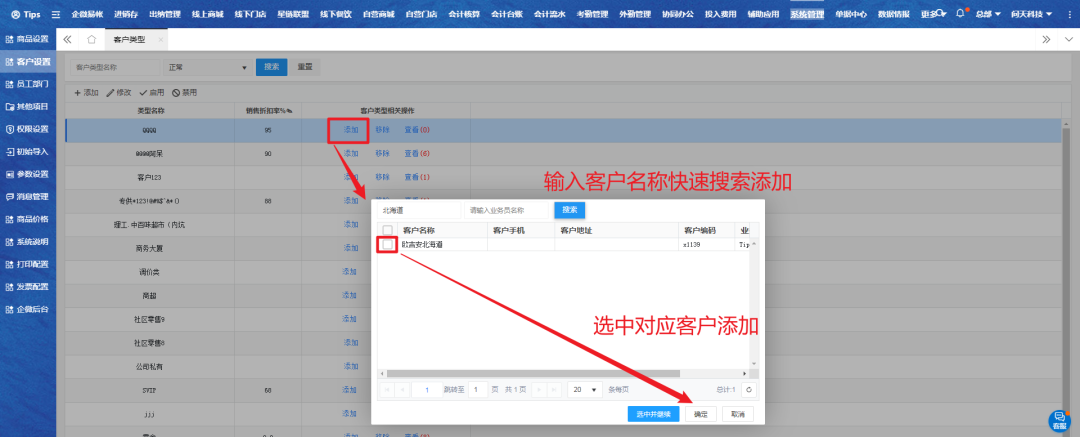Click the 选中并继续 button

[x=654, y=413]
